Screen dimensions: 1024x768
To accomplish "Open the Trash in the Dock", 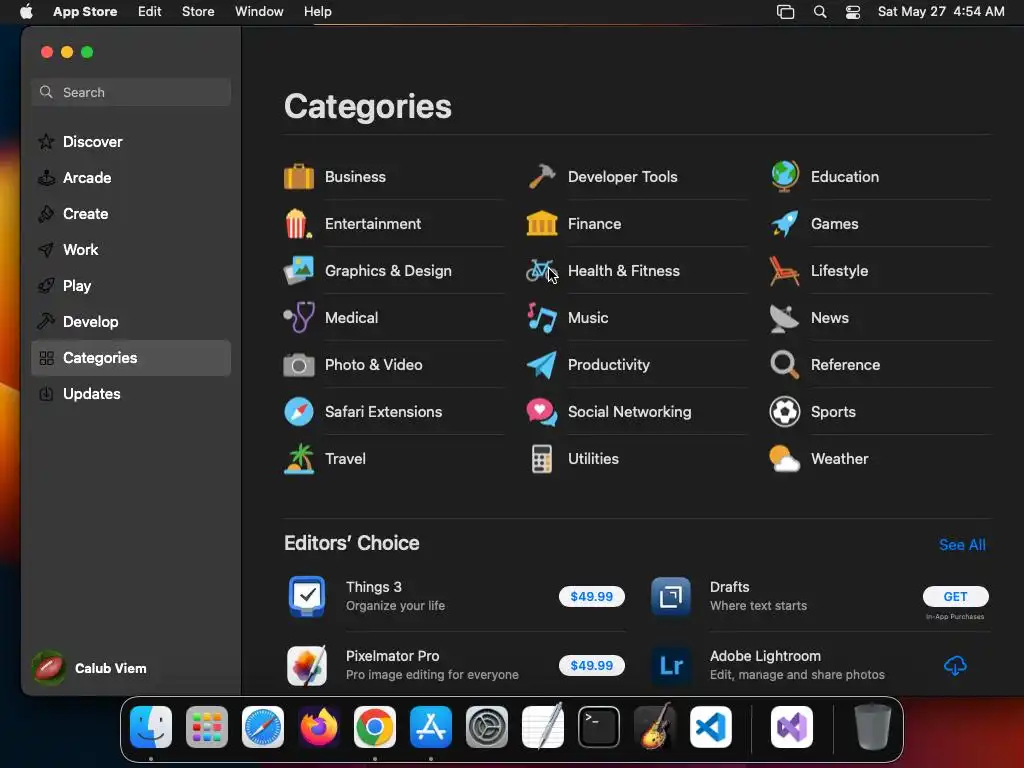I will 873,727.
